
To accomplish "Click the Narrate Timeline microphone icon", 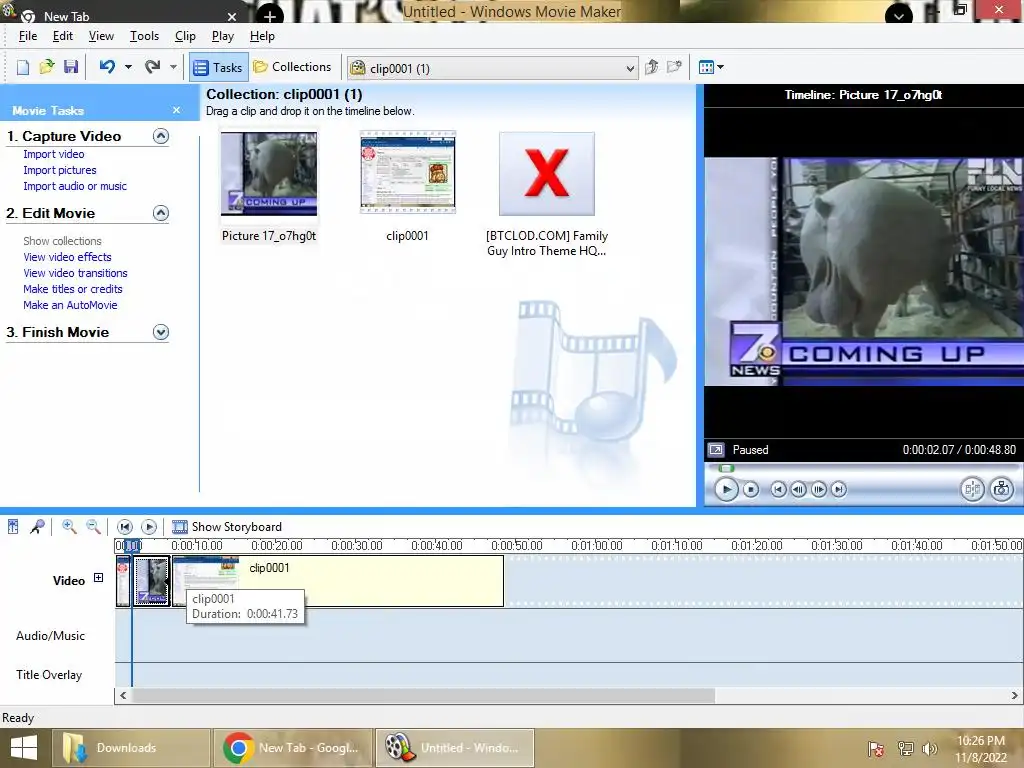I will [37, 526].
